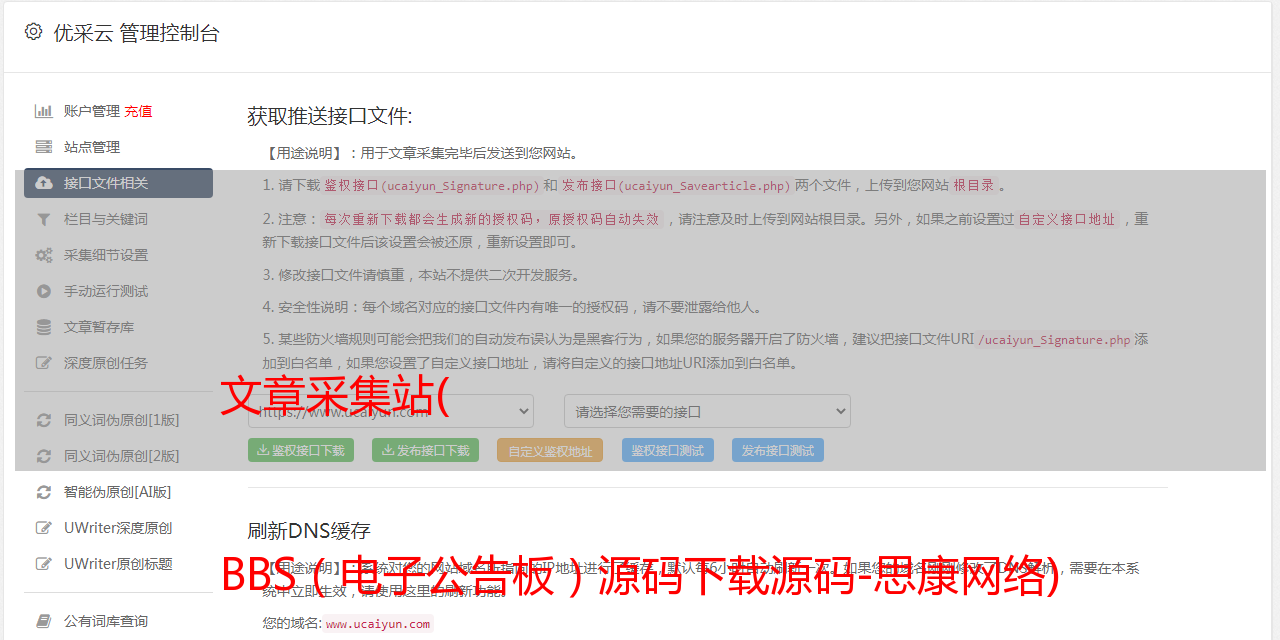Click the 发布接口(ucaiyun_Savearticle.php) code text
This screenshot has height=640, width=1280.
pos(676,185)
